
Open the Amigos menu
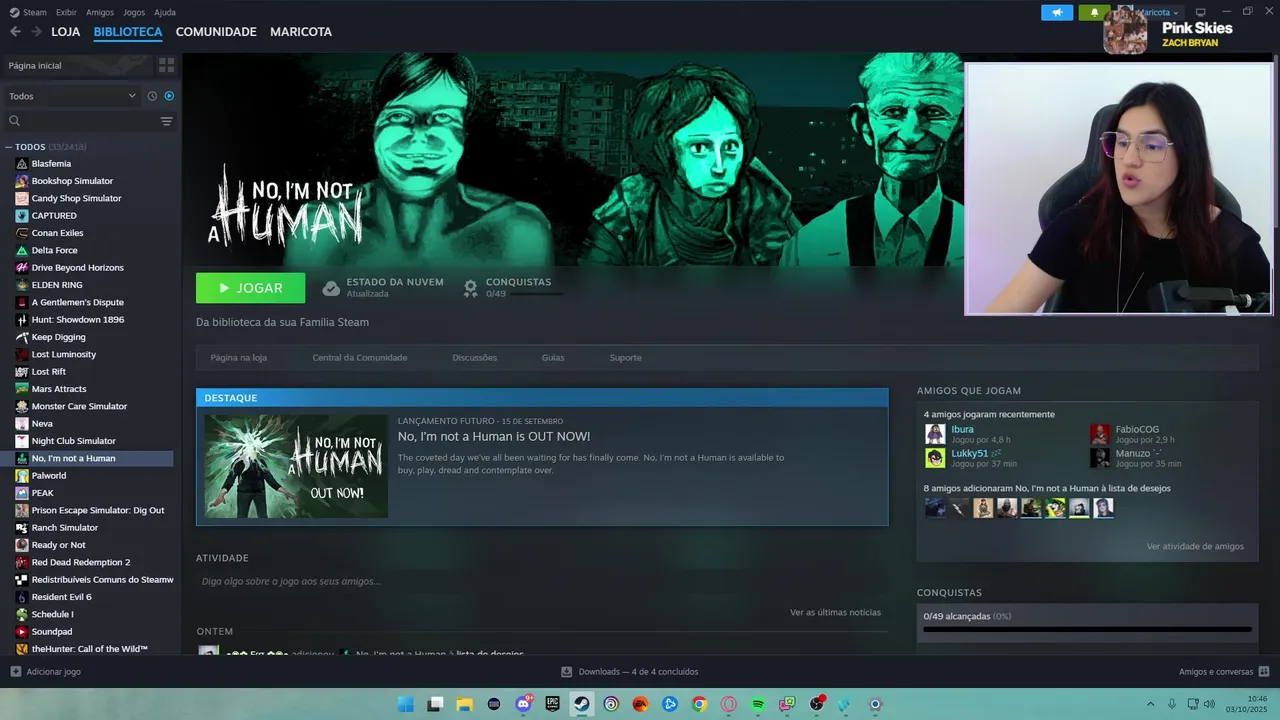click(100, 12)
